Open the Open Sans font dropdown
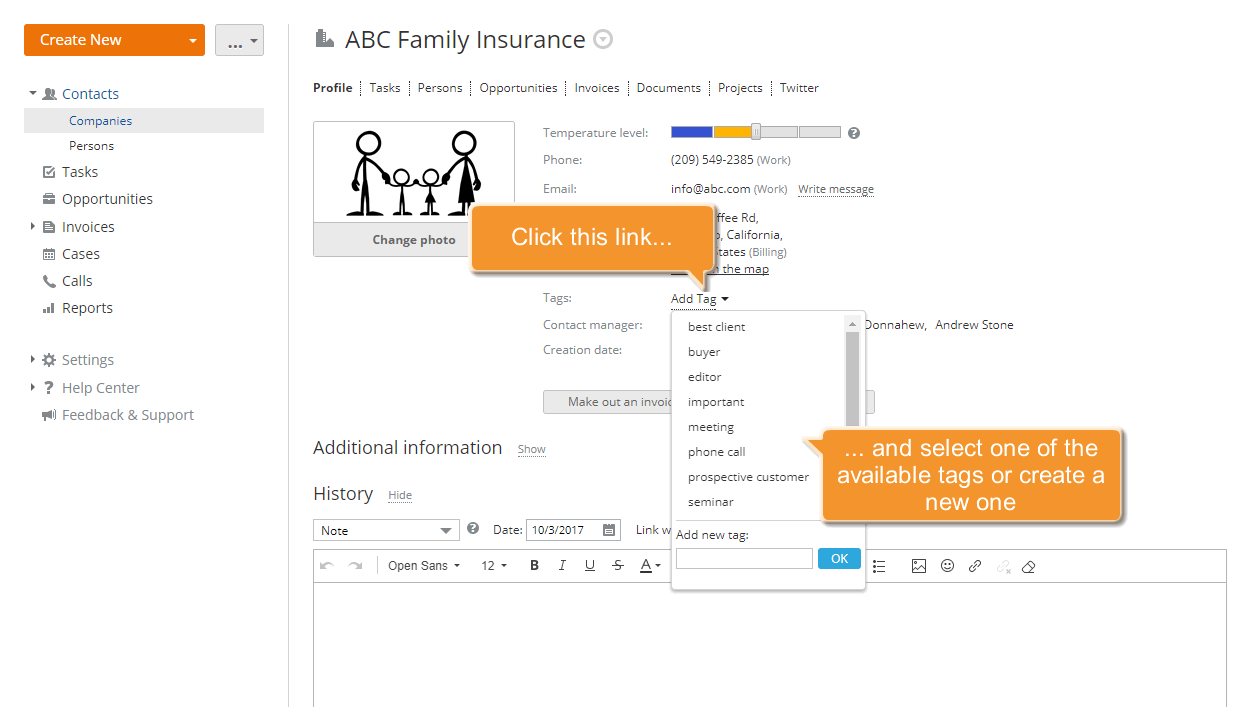The width and height of the screenshot is (1240, 708). point(424,566)
